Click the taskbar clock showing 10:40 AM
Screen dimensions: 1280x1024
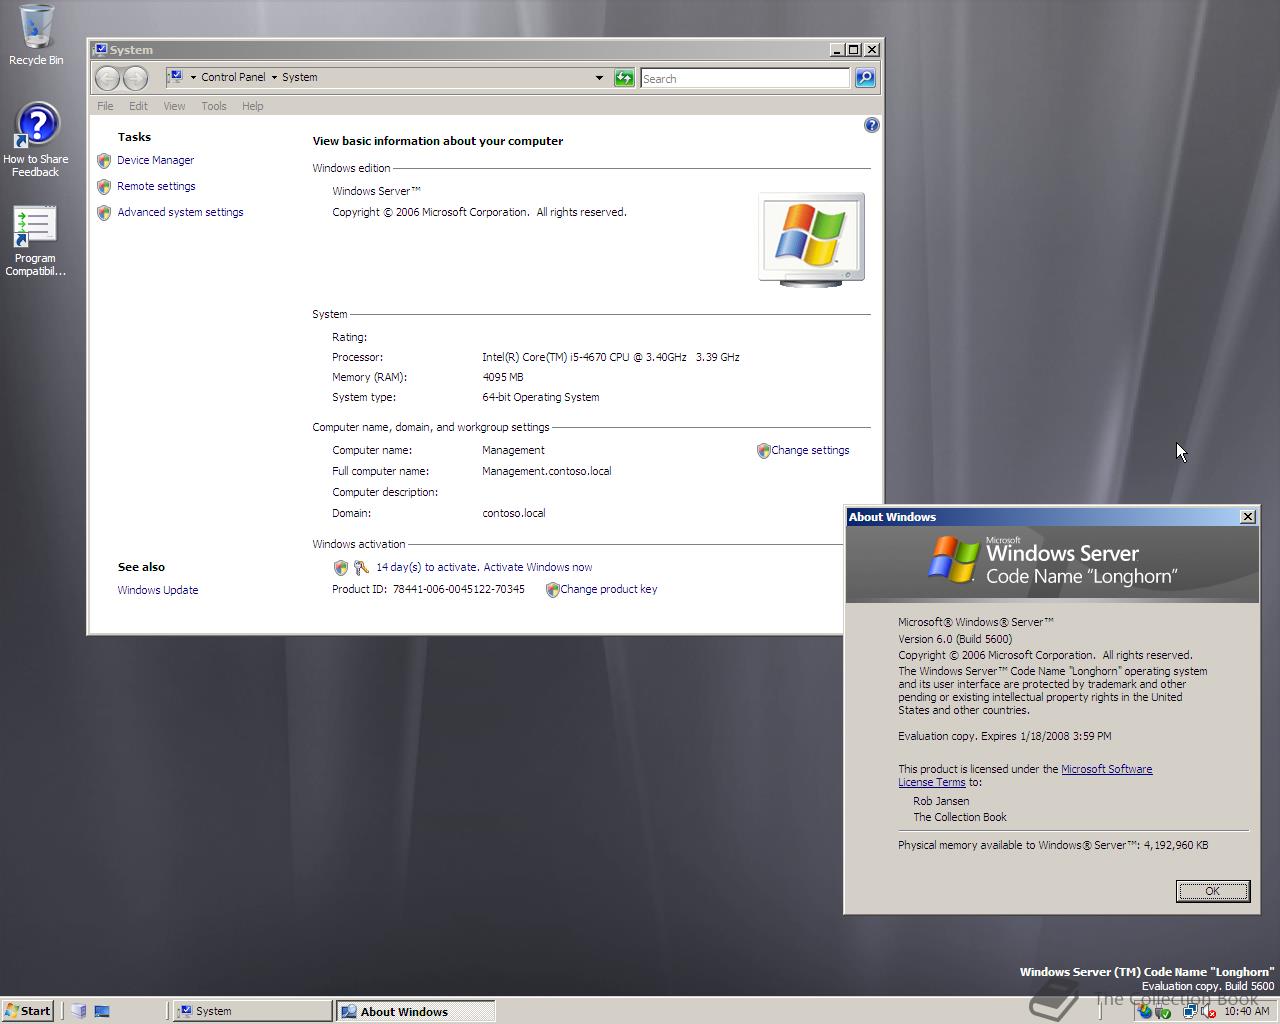click(x=1246, y=1012)
